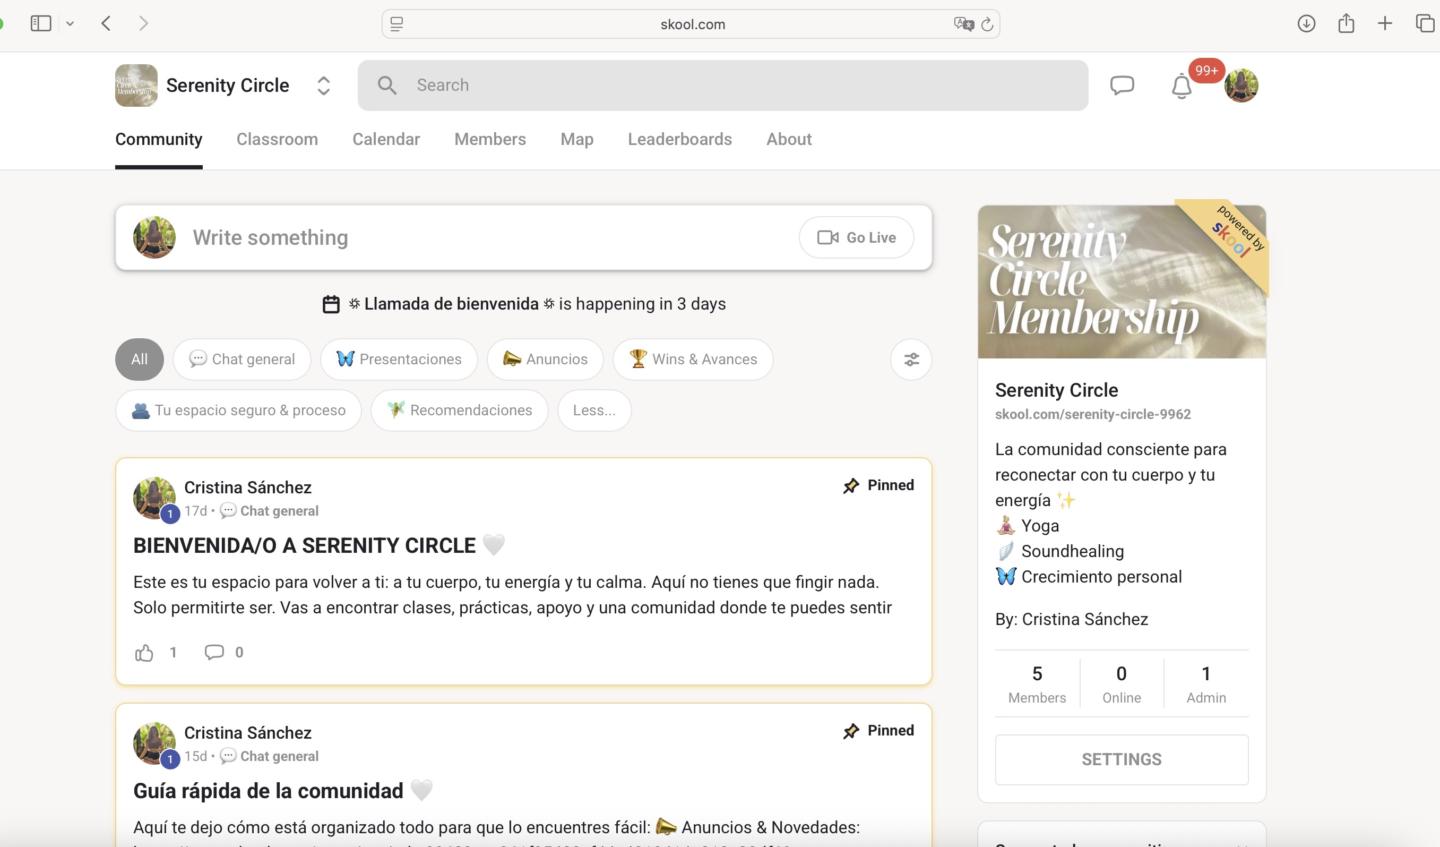Open the profile avatar menu
The width and height of the screenshot is (1440, 847).
(1241, 85)
